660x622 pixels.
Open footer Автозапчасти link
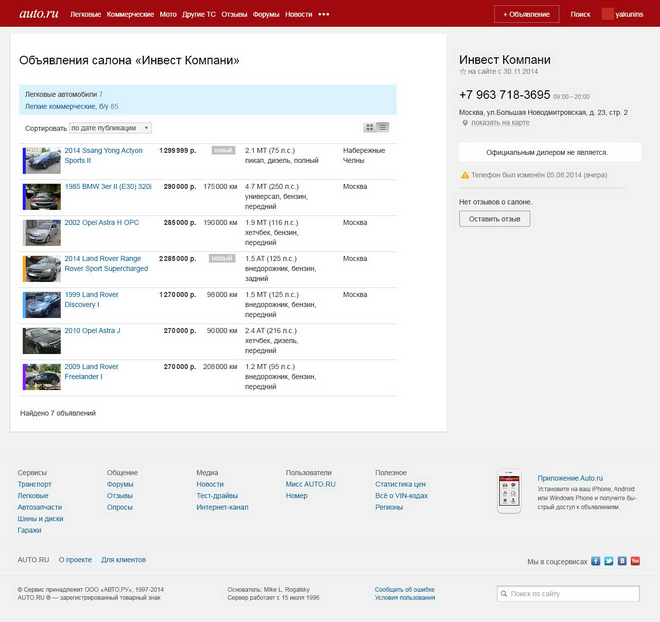point(40,508)
